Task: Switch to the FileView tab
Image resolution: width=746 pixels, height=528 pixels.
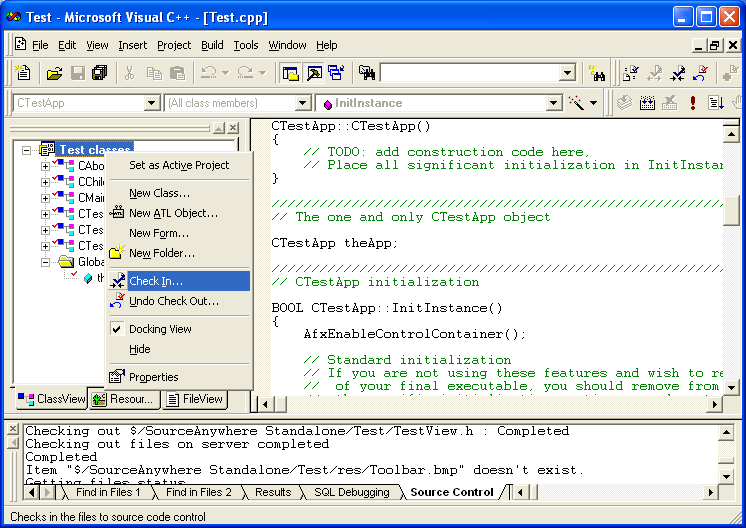Action: click(x=196, y=399)
